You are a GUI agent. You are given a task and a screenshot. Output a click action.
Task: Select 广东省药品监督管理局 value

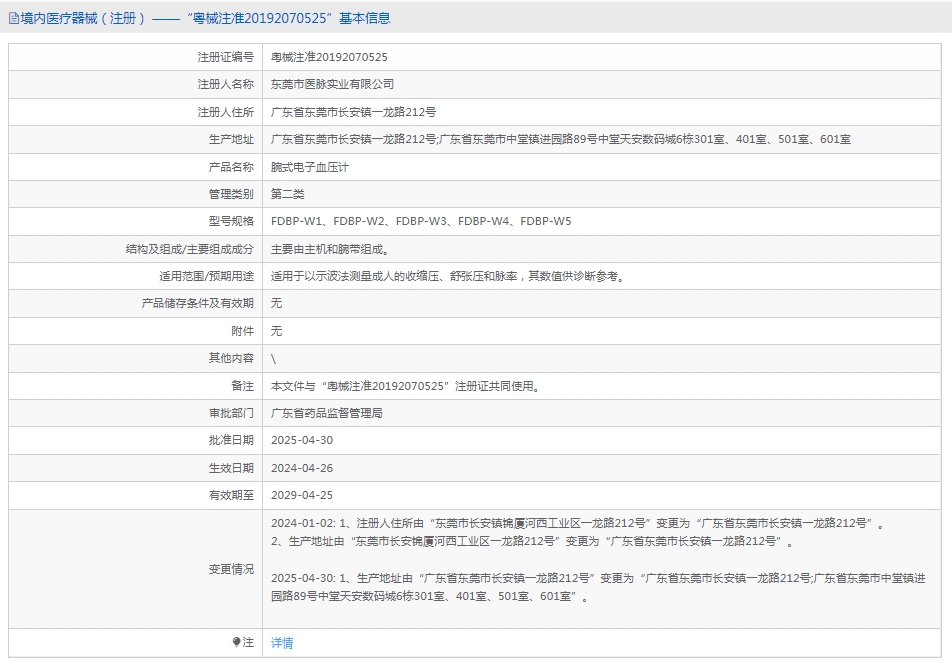click(327, 413)
